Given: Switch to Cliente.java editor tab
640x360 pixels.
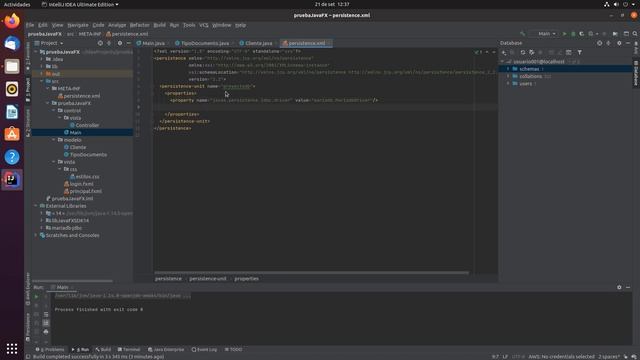Looking at the screenshot, I should click(x=256, y=43).
